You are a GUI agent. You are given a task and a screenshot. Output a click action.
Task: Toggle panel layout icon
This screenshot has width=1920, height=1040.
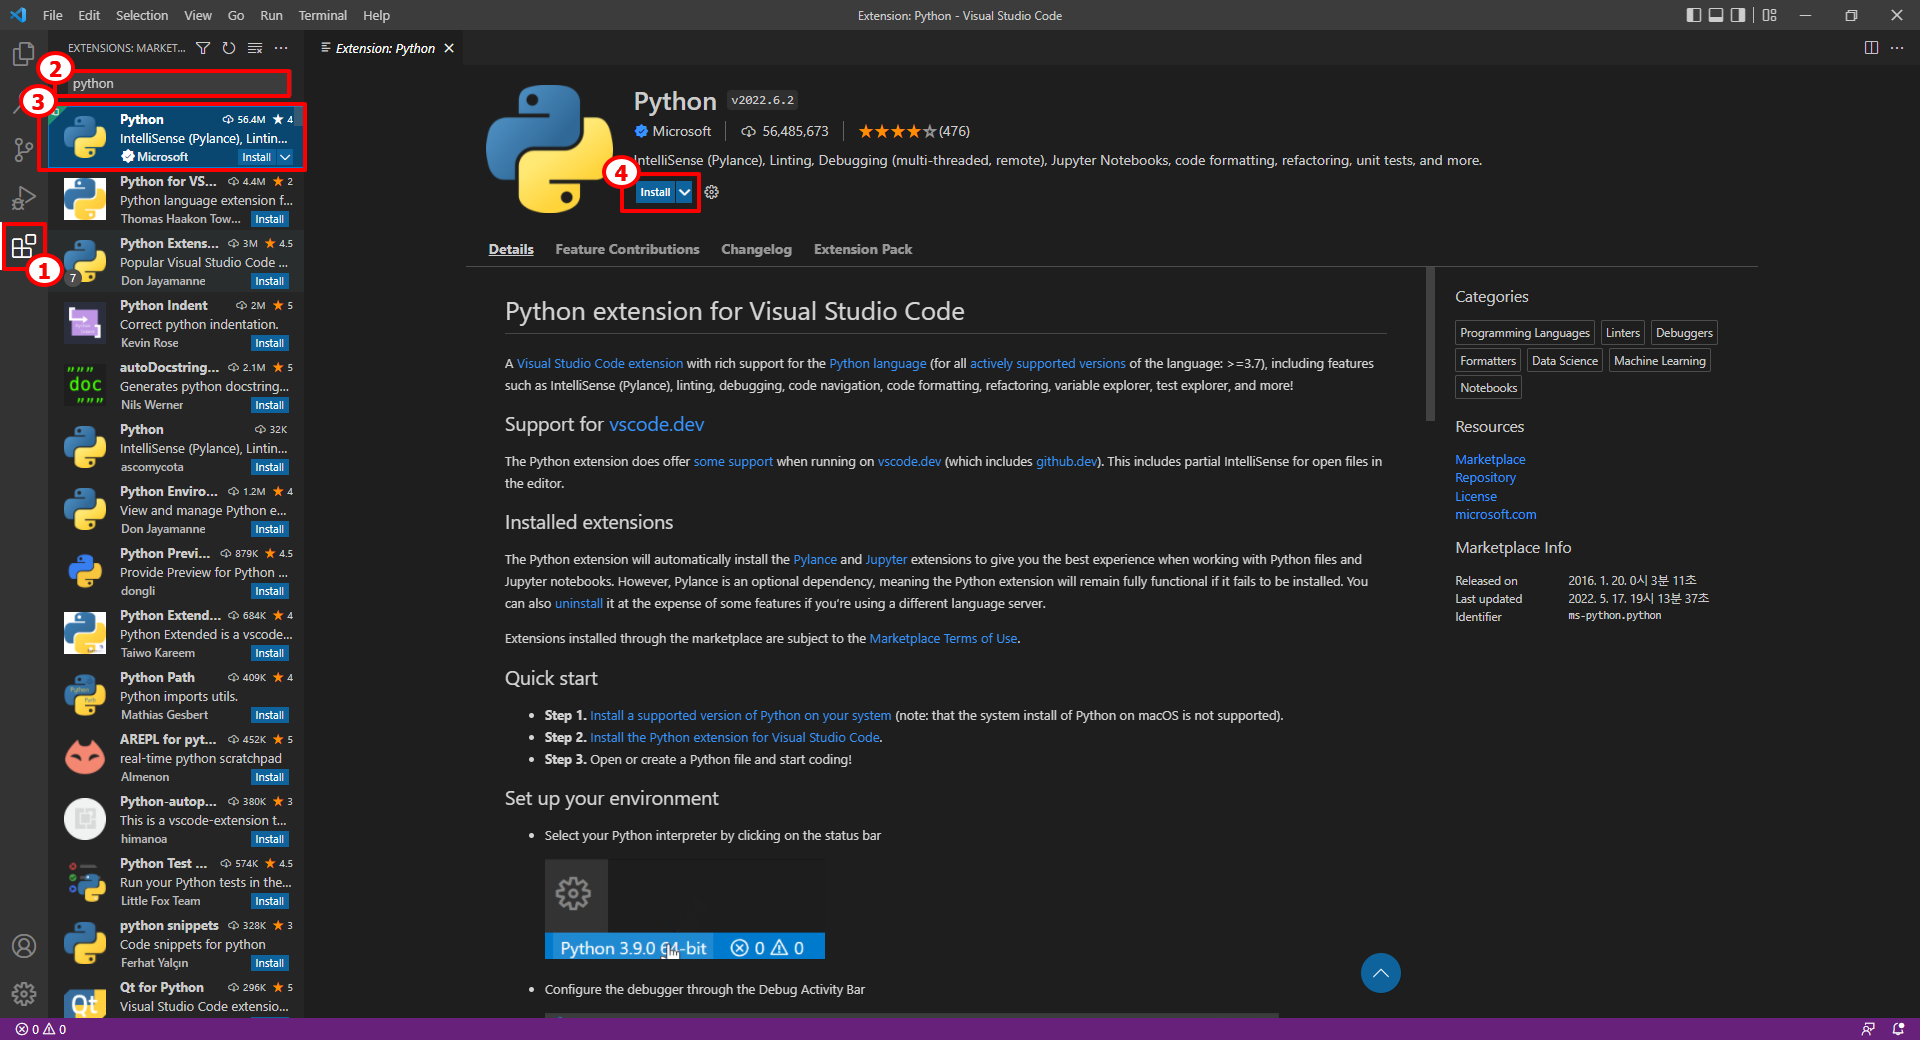[x=1716, y=15]
